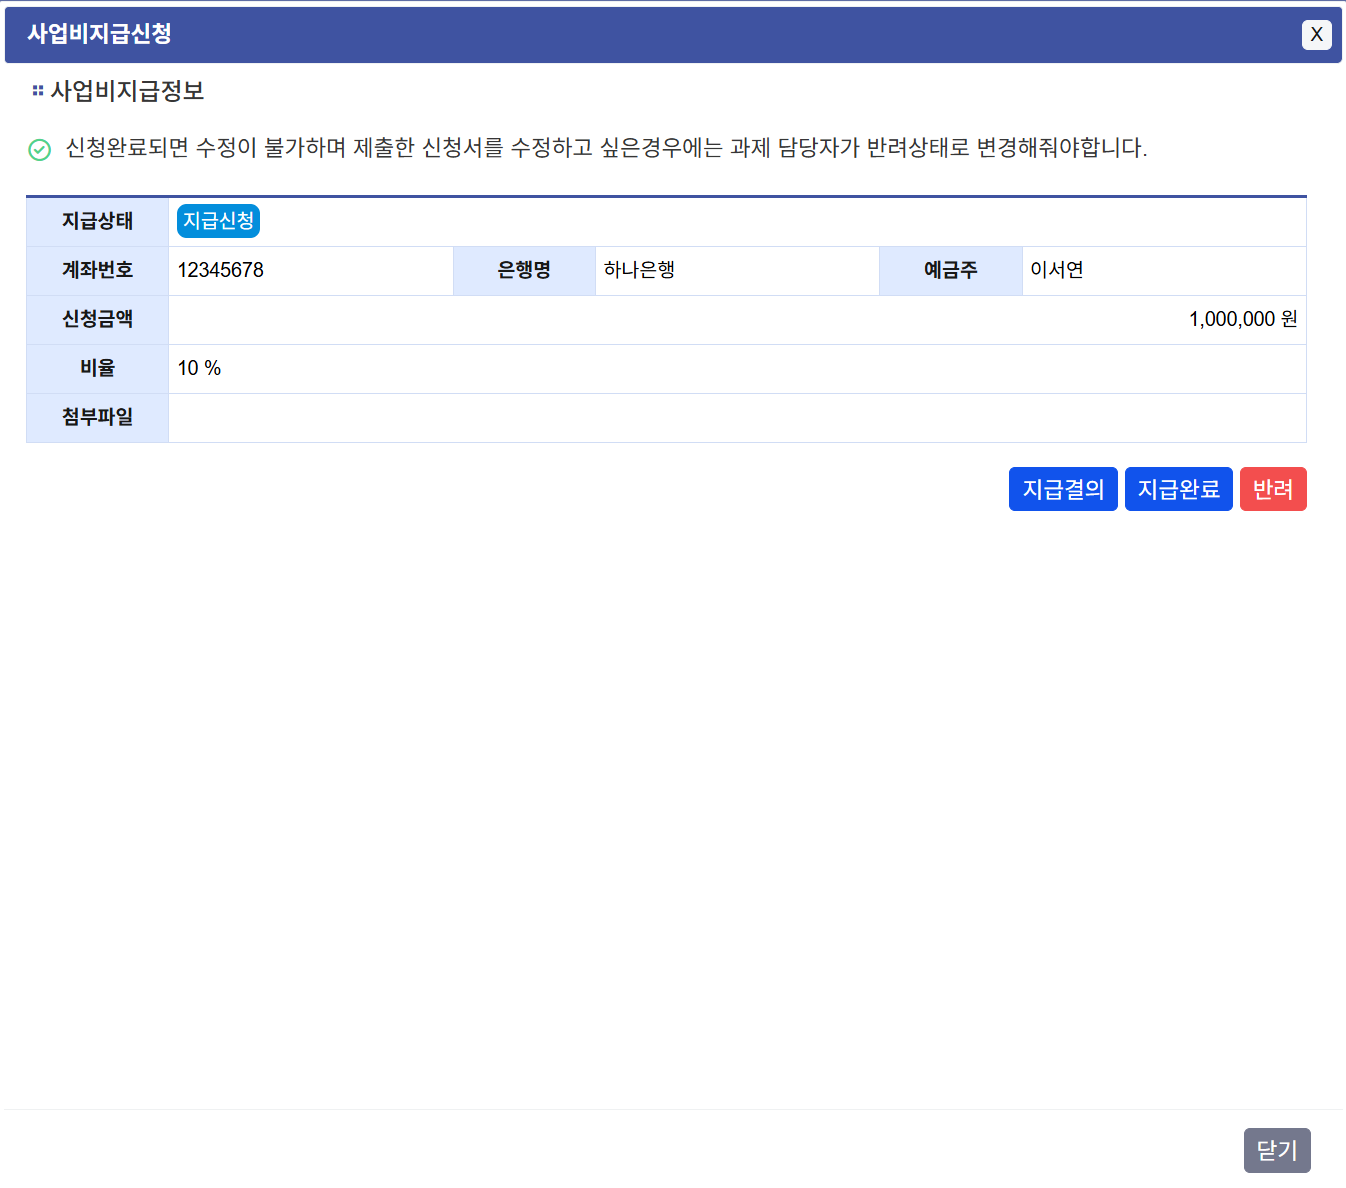1346x1188 pixels.
Task: Click the green check circle icon
Action: pyautogui.click(x=39, y=150)
